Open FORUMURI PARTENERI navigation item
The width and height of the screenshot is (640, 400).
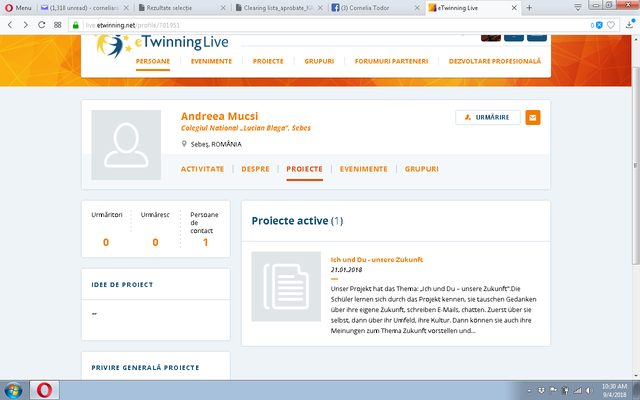point(391,61)
